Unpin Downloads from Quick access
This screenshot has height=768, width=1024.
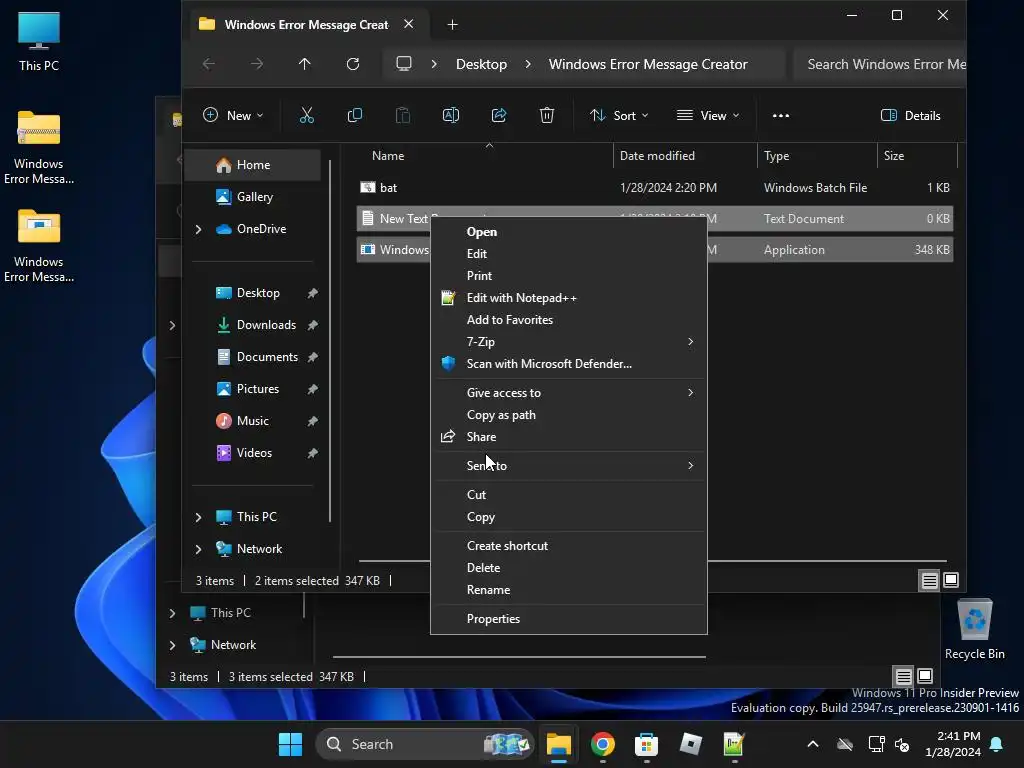[313, 325]
